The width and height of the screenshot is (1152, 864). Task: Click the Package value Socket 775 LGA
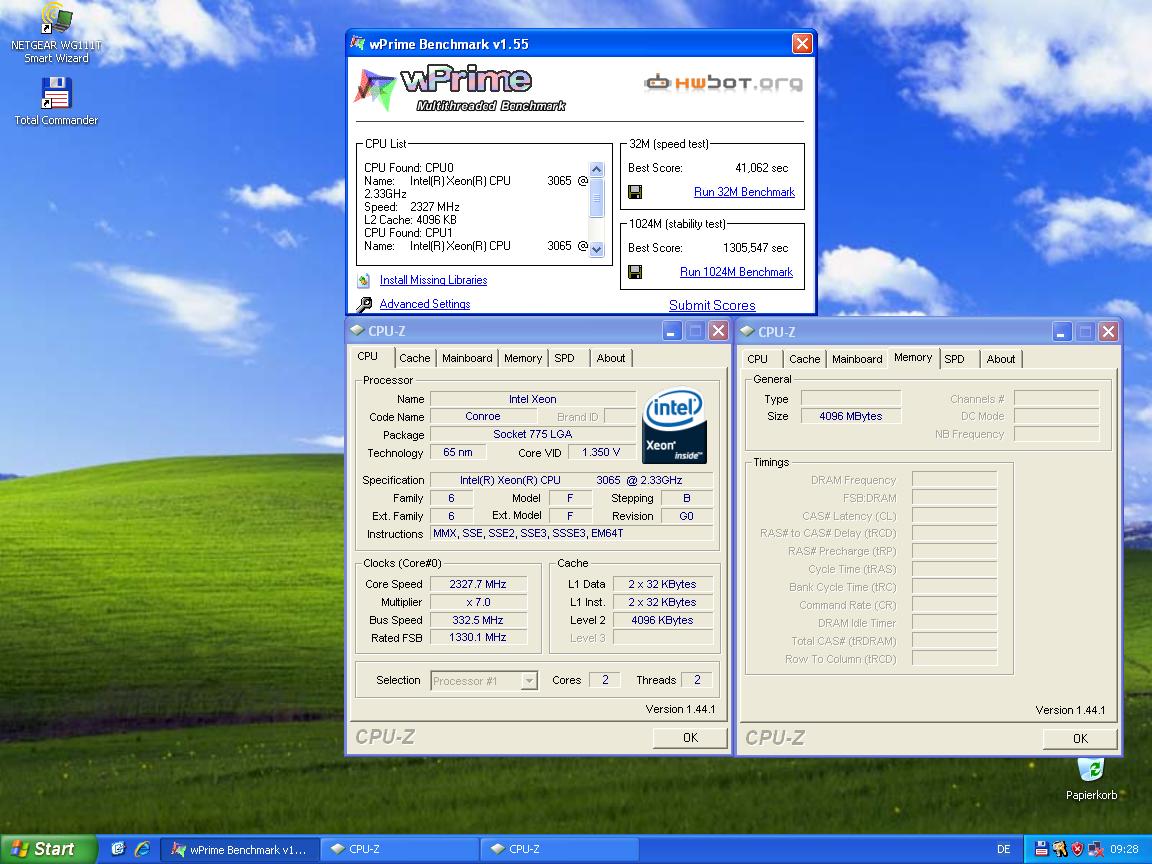[x=533, y=434]
